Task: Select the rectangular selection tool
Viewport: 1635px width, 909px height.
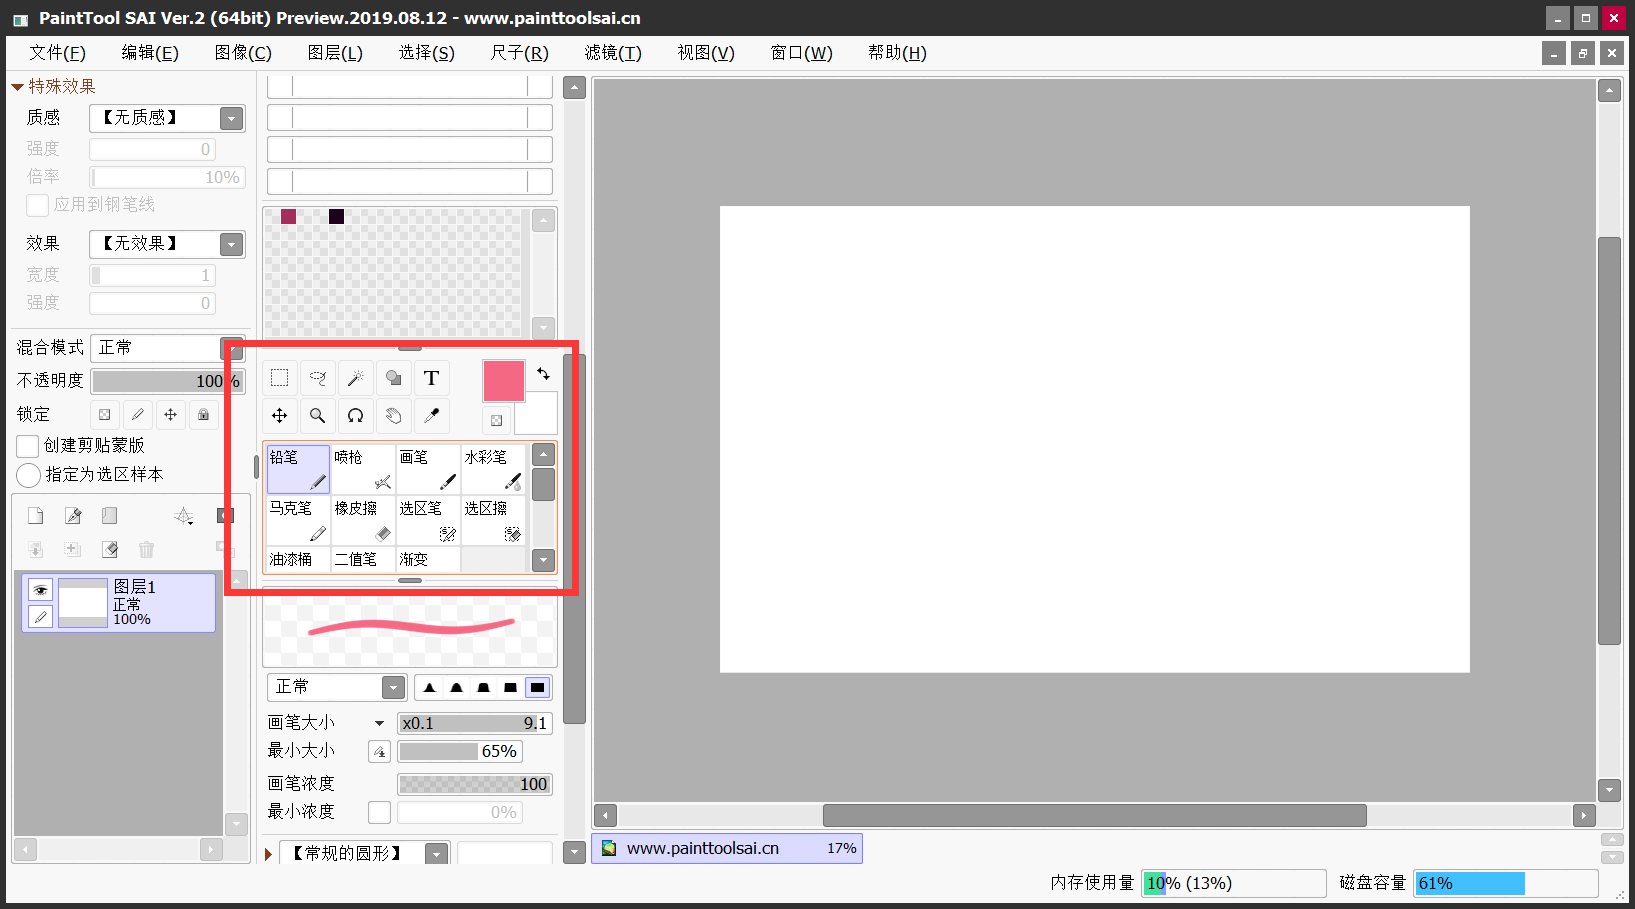Action: (280, 378)
